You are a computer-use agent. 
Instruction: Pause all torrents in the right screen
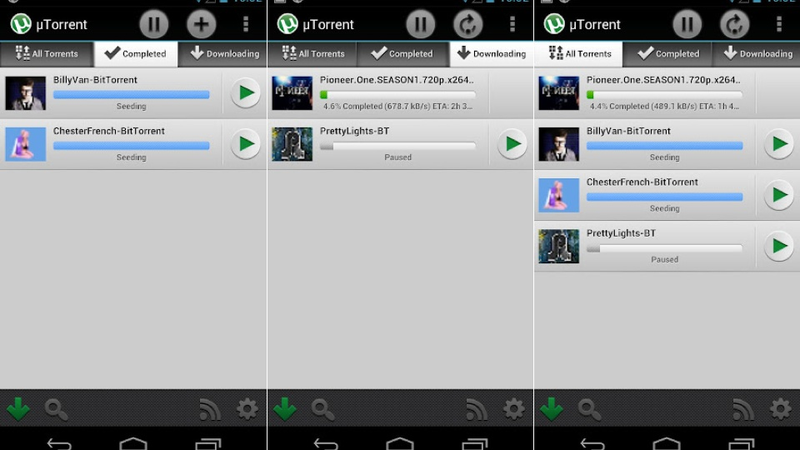tap(687, 24)
